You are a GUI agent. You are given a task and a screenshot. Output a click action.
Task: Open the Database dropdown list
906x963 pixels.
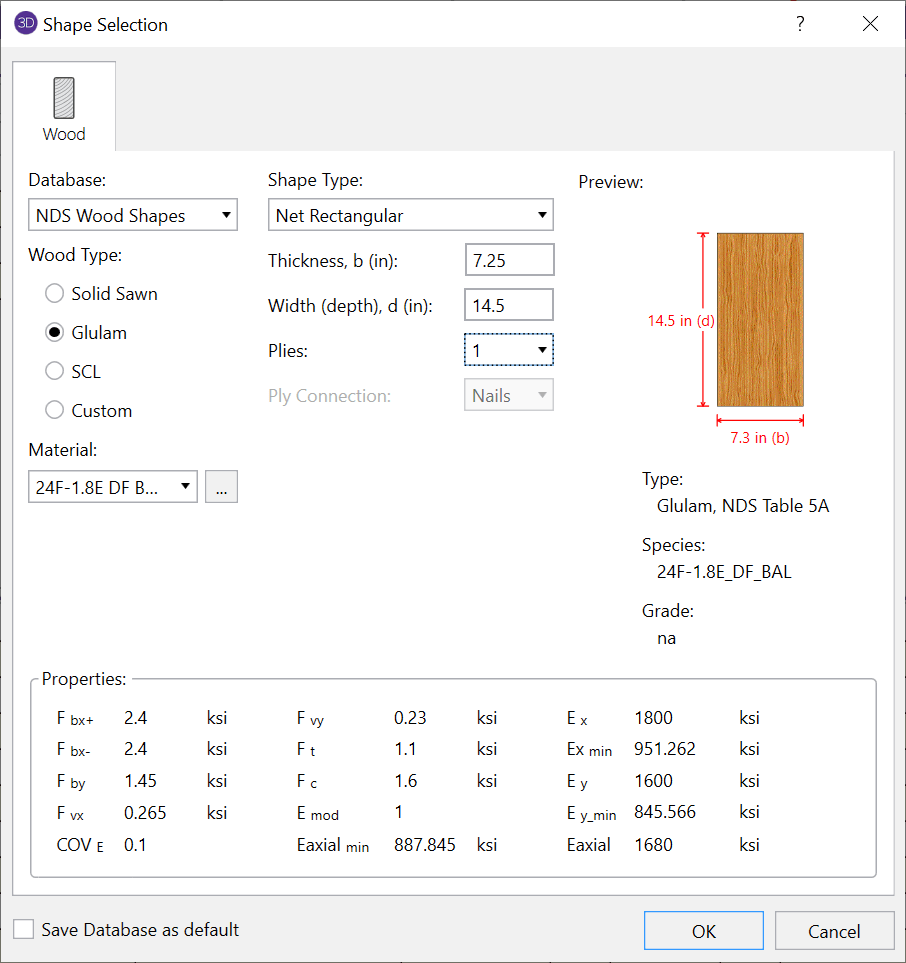point(132,215)
